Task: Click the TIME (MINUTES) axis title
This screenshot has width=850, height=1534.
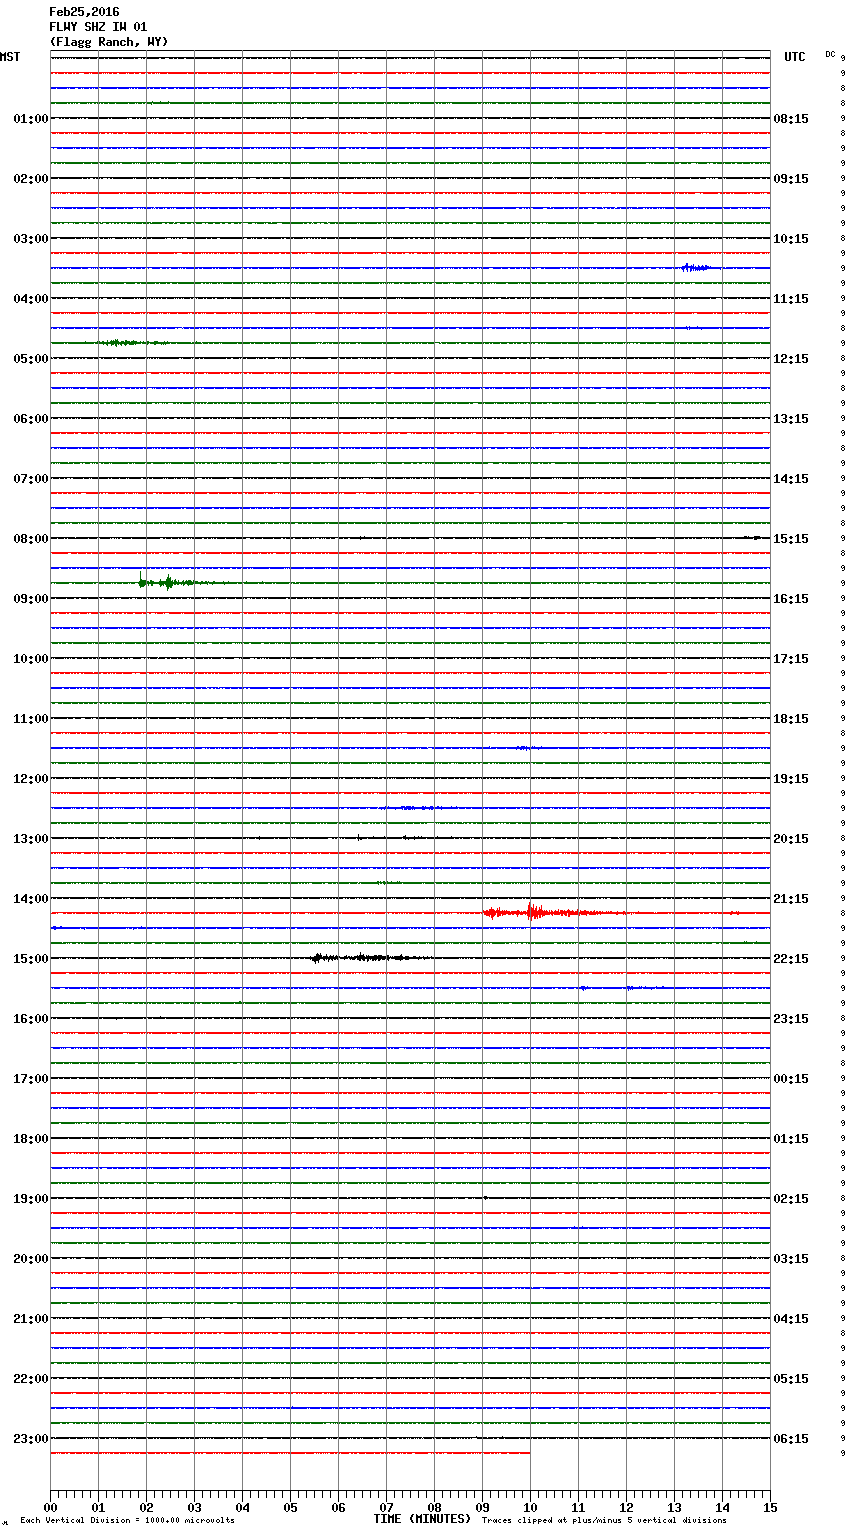Action: coord(422,1519)
